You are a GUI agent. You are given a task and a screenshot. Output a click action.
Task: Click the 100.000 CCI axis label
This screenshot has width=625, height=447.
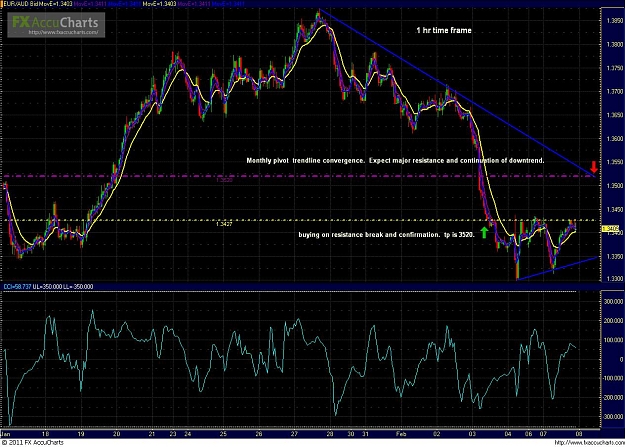[x=615, y=340]
